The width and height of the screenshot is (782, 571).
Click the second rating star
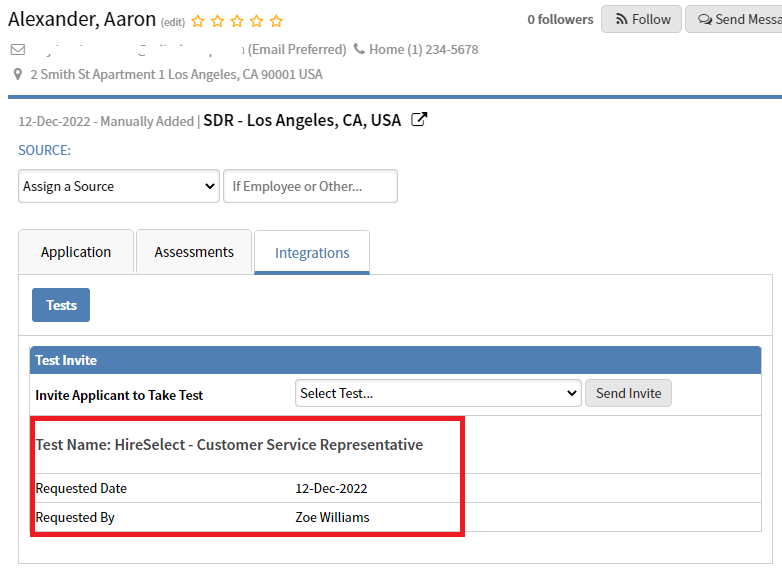pyautogui.click(x=217, y=21)
